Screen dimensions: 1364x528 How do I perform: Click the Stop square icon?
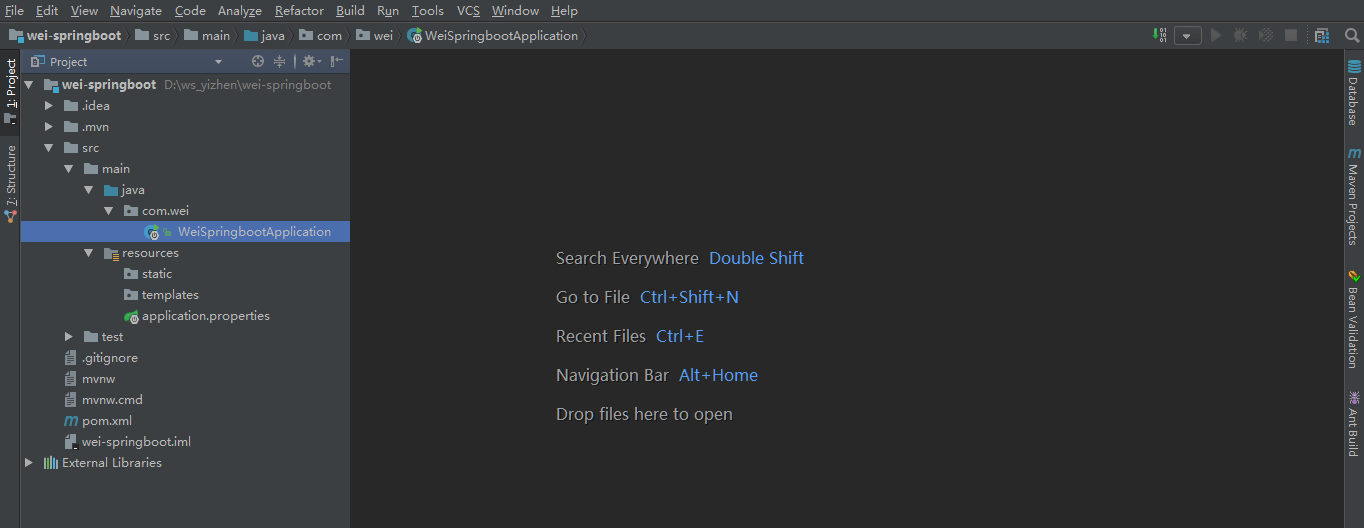pos(1291,35)
